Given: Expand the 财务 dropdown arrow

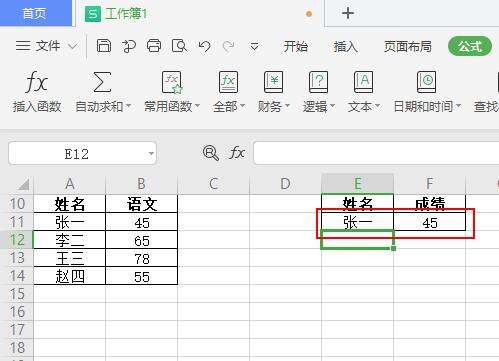Looking at the screenshot, I should point(287,106).
